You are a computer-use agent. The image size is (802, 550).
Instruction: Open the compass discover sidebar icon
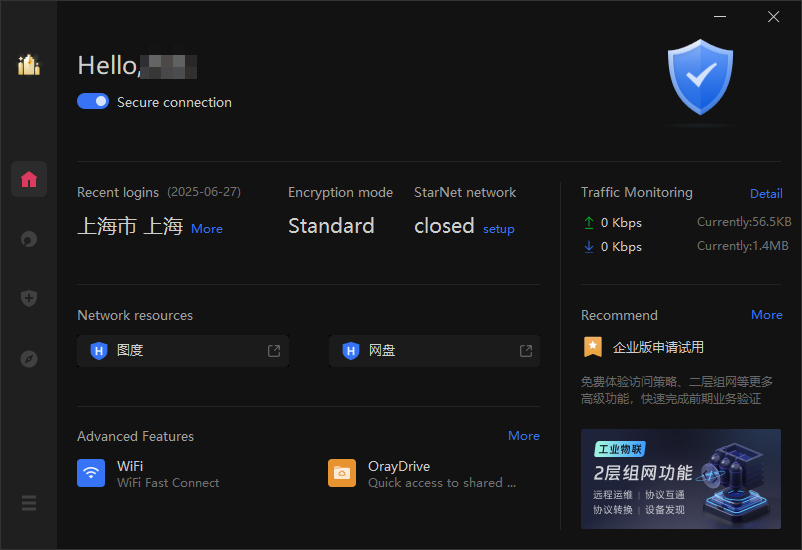29,359
